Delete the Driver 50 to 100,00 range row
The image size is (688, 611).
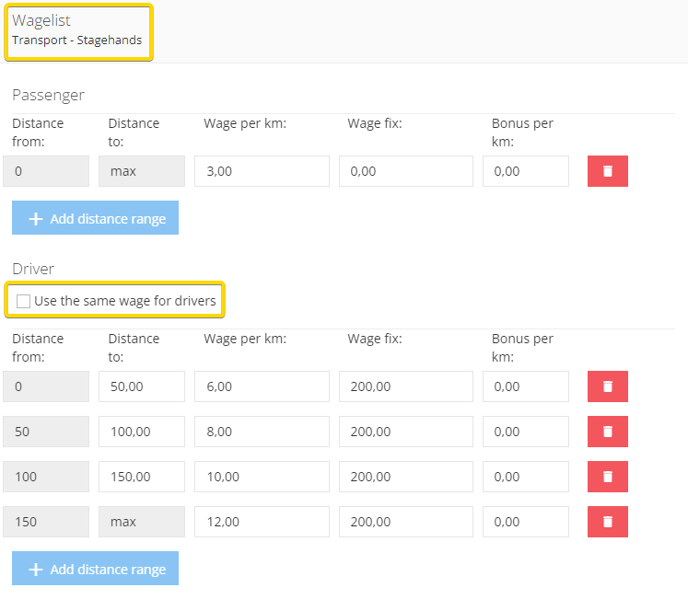(608, 432)
